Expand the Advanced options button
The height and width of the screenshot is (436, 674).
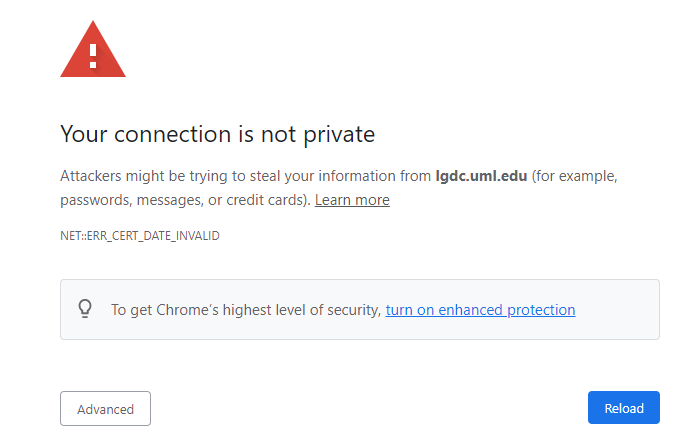tap(105, 409)
